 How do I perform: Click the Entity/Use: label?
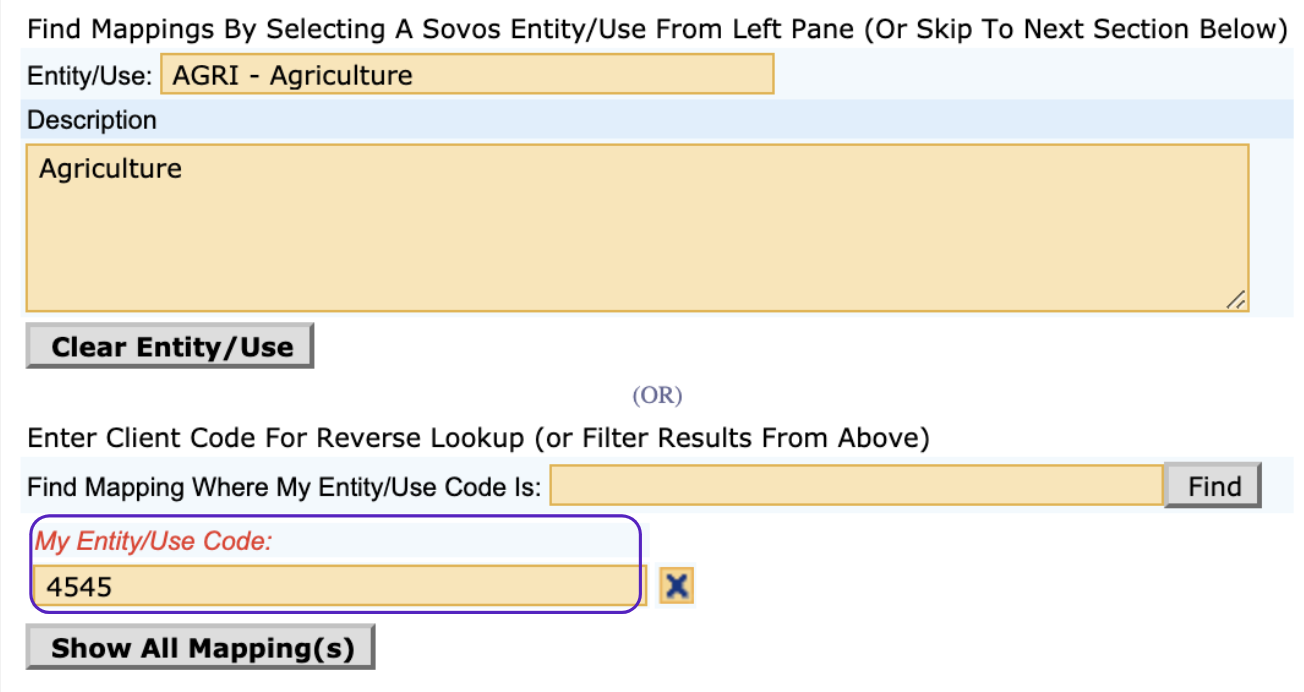90,75
